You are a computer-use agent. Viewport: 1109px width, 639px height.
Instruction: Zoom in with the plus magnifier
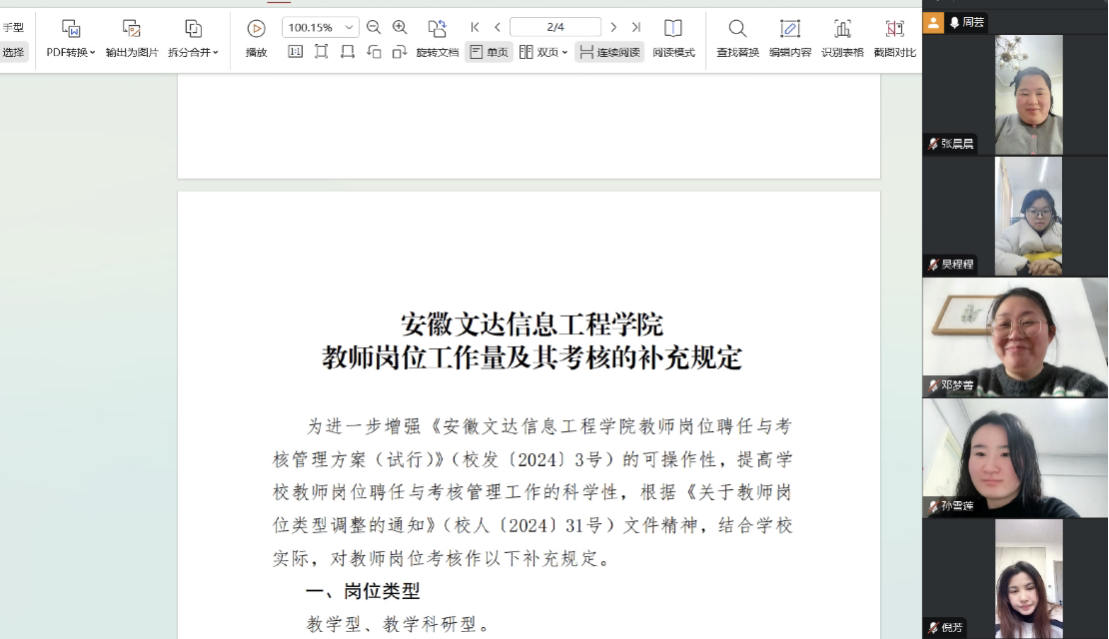(400, 27)
